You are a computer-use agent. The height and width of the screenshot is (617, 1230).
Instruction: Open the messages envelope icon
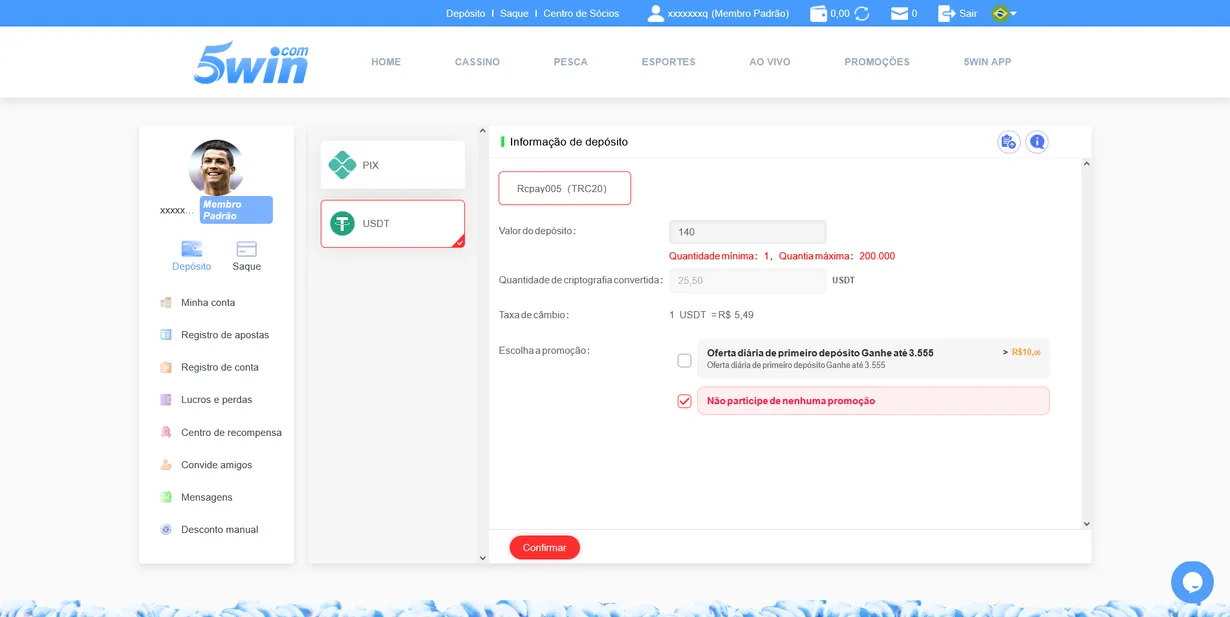click(x=899, y=14)
